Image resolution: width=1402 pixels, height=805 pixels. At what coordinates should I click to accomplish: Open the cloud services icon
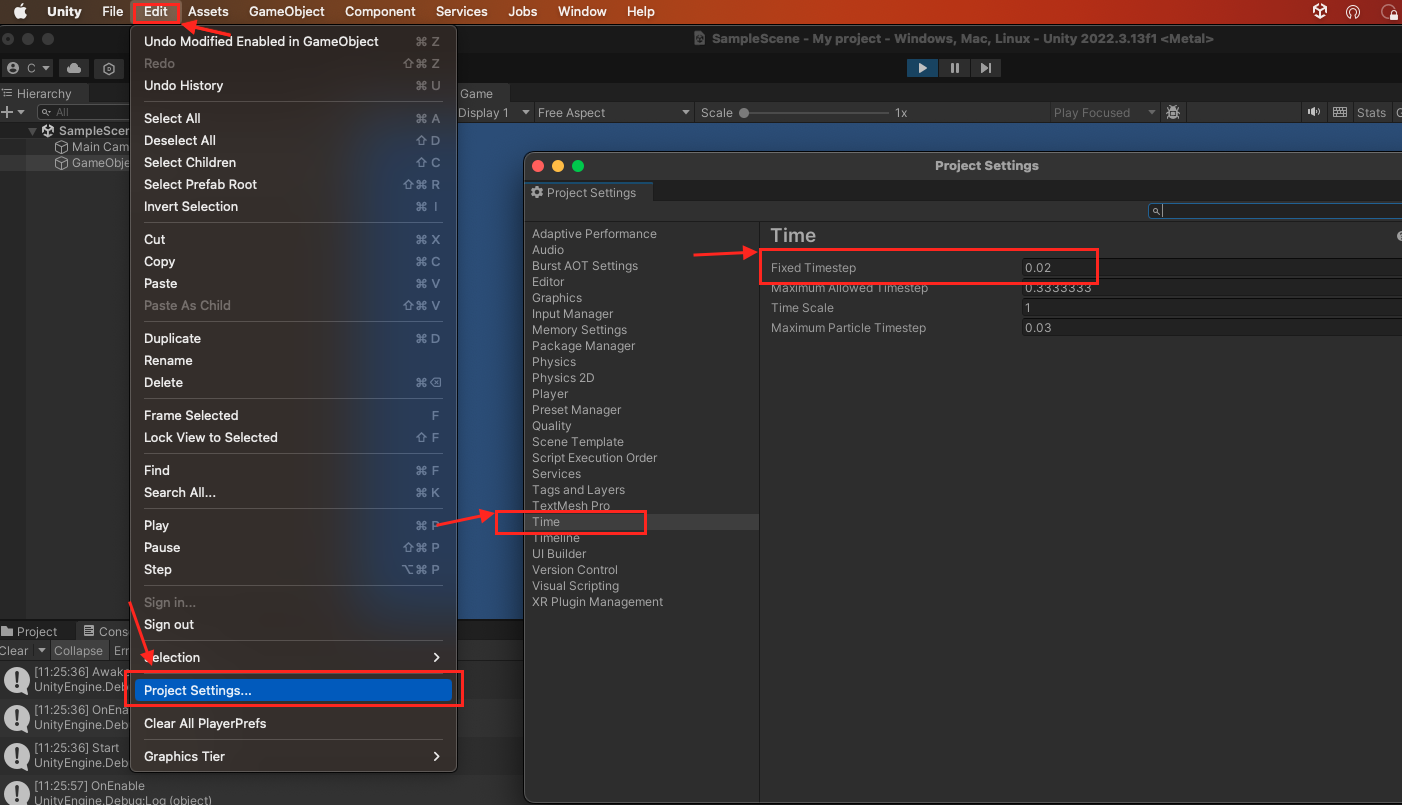74,68
